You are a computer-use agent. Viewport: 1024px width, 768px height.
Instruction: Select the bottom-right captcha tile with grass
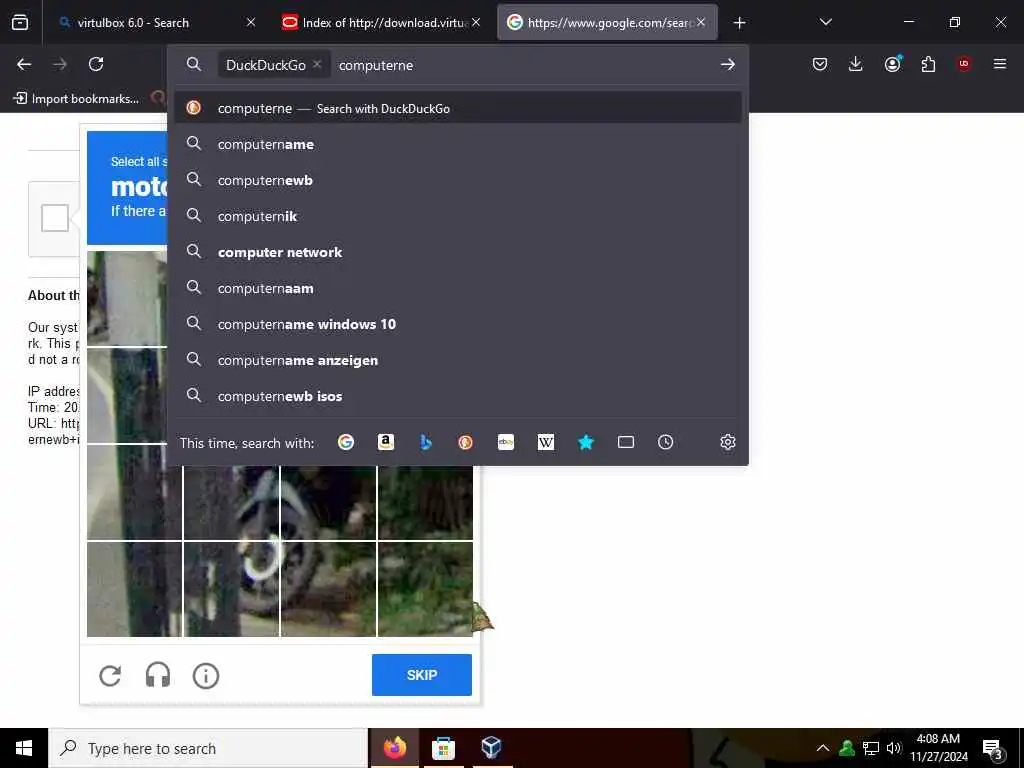(425, 589)
